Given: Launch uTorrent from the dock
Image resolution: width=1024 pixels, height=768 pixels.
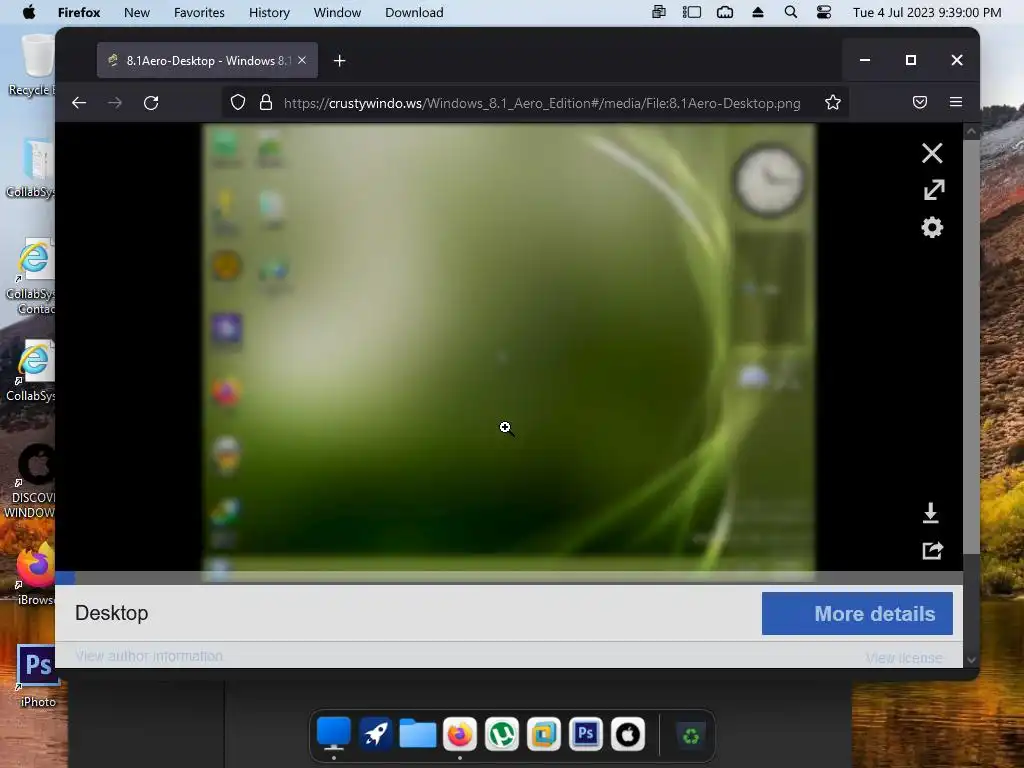Looking at the screenshot, I should tap(502, 734).
